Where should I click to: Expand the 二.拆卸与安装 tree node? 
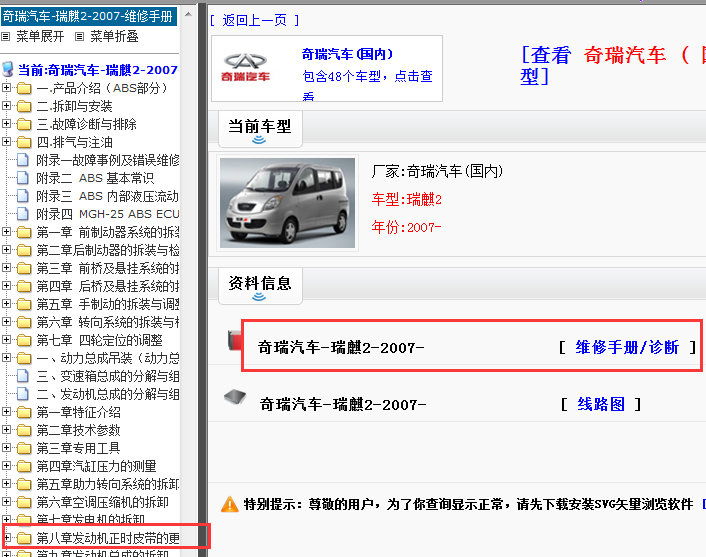point(6,105)
